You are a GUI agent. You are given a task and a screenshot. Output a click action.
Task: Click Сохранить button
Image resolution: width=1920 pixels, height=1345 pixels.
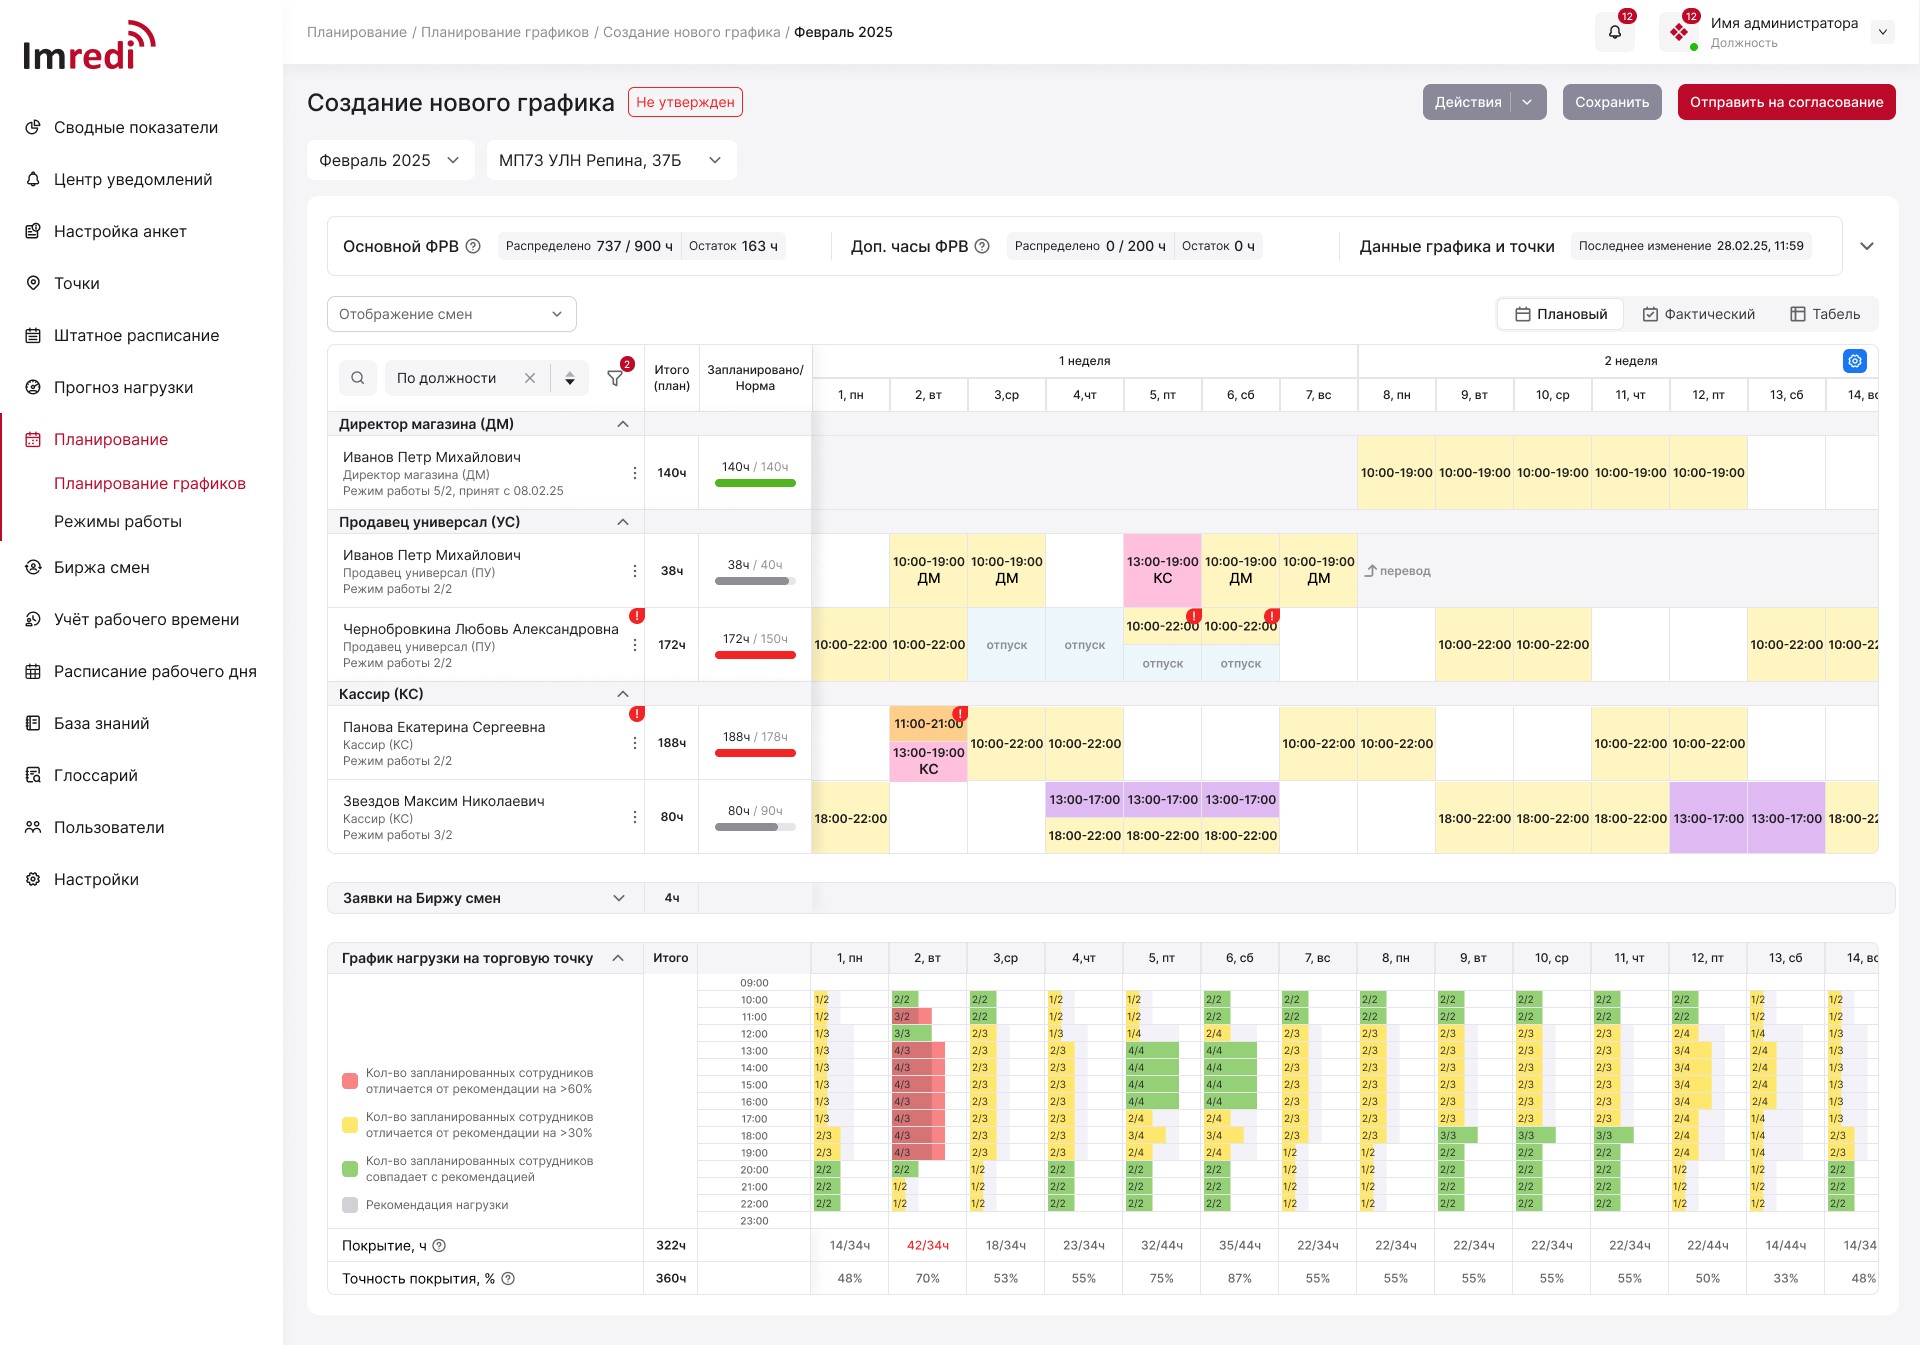[x=1612, y=102]
